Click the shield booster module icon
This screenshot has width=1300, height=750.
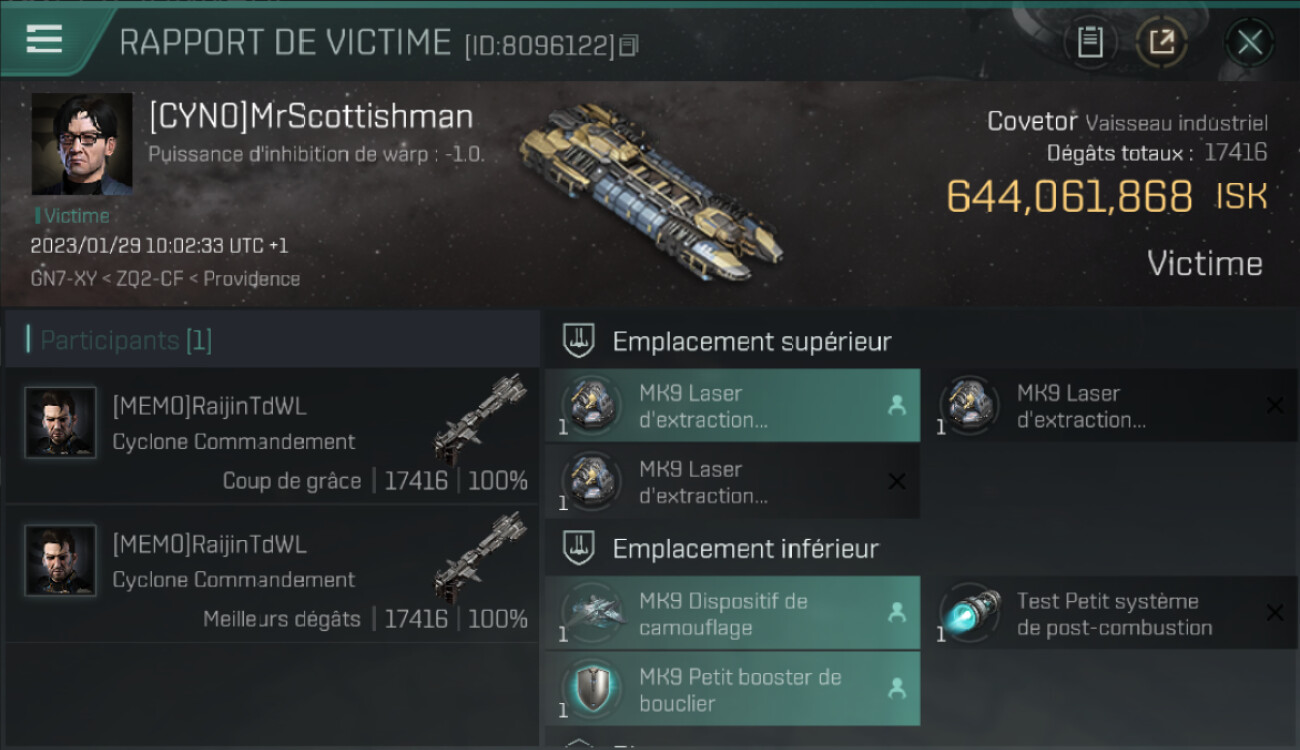pos(592,689)
